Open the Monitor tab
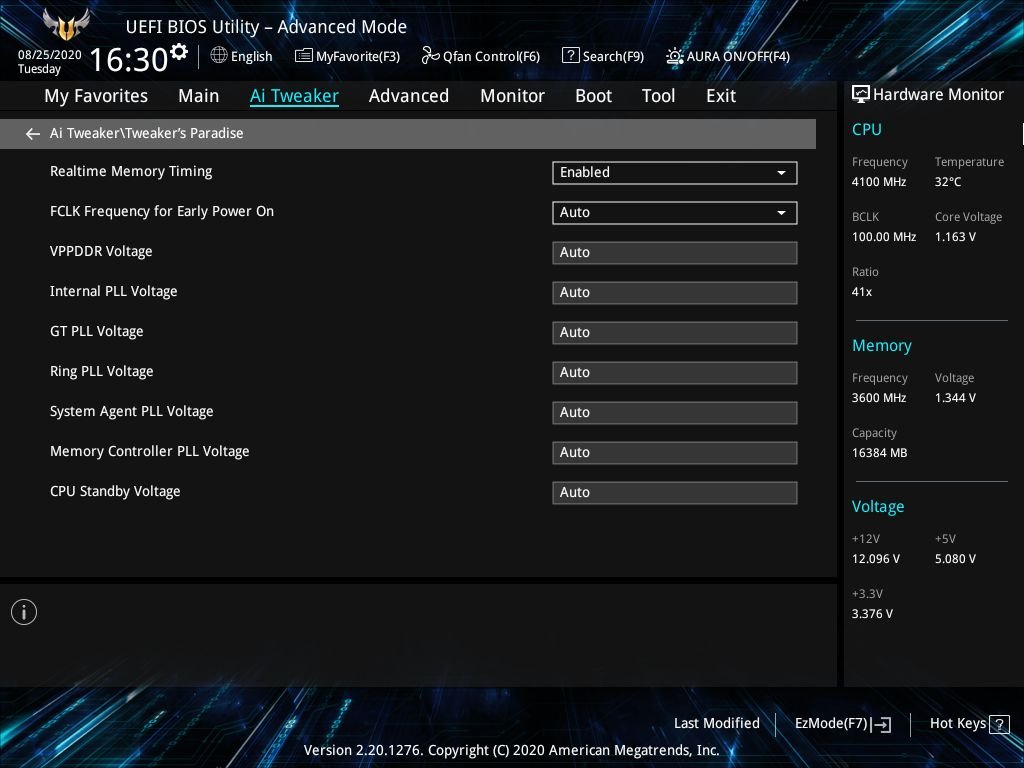 tap(513, 96)
